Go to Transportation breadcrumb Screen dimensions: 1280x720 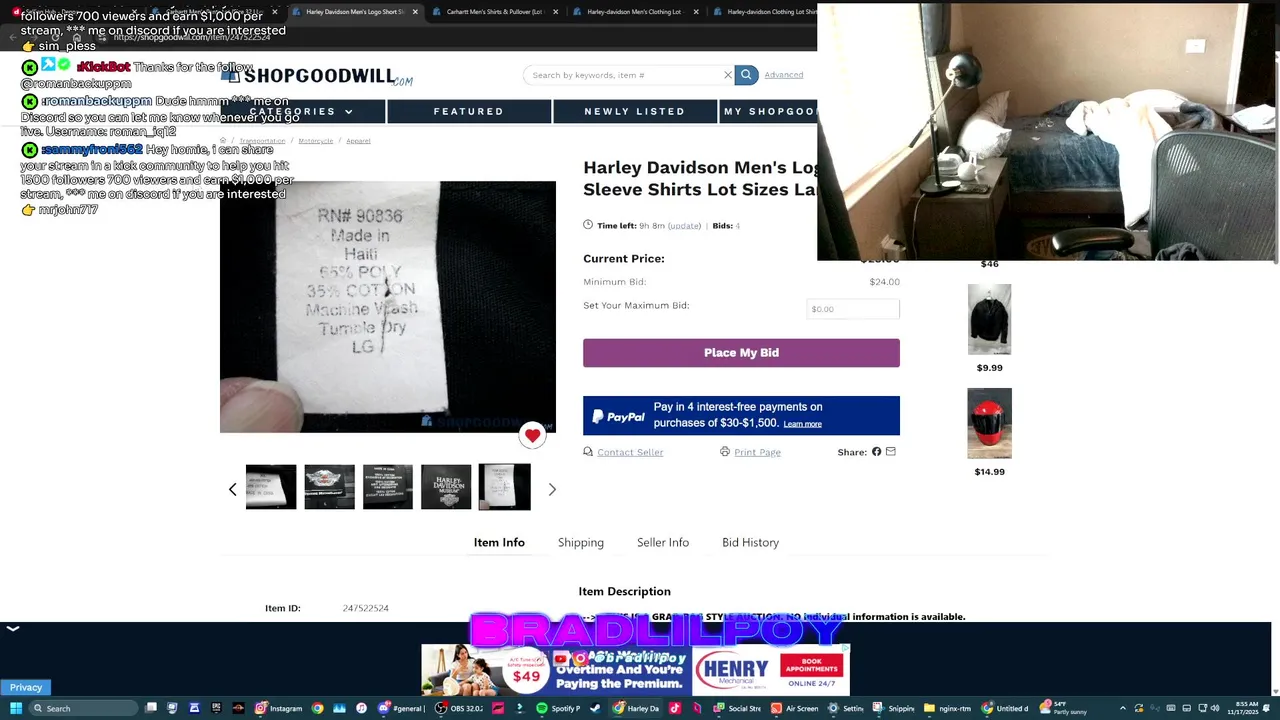(262, 141)
